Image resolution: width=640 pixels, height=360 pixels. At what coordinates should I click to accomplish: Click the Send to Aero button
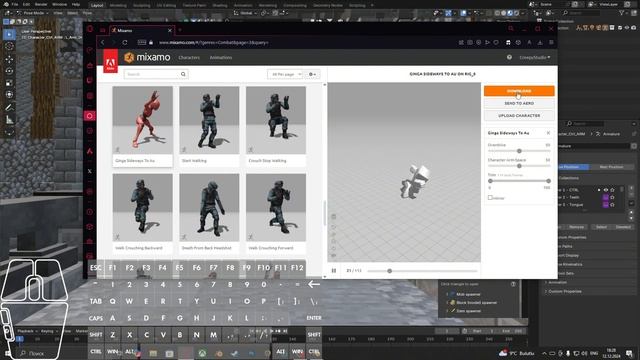point(519,103)
